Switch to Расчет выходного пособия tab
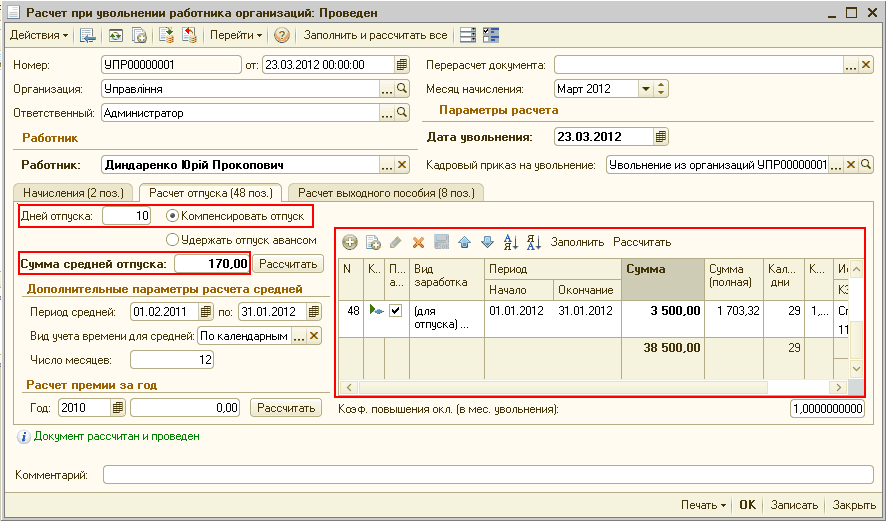 coord(386,193)
